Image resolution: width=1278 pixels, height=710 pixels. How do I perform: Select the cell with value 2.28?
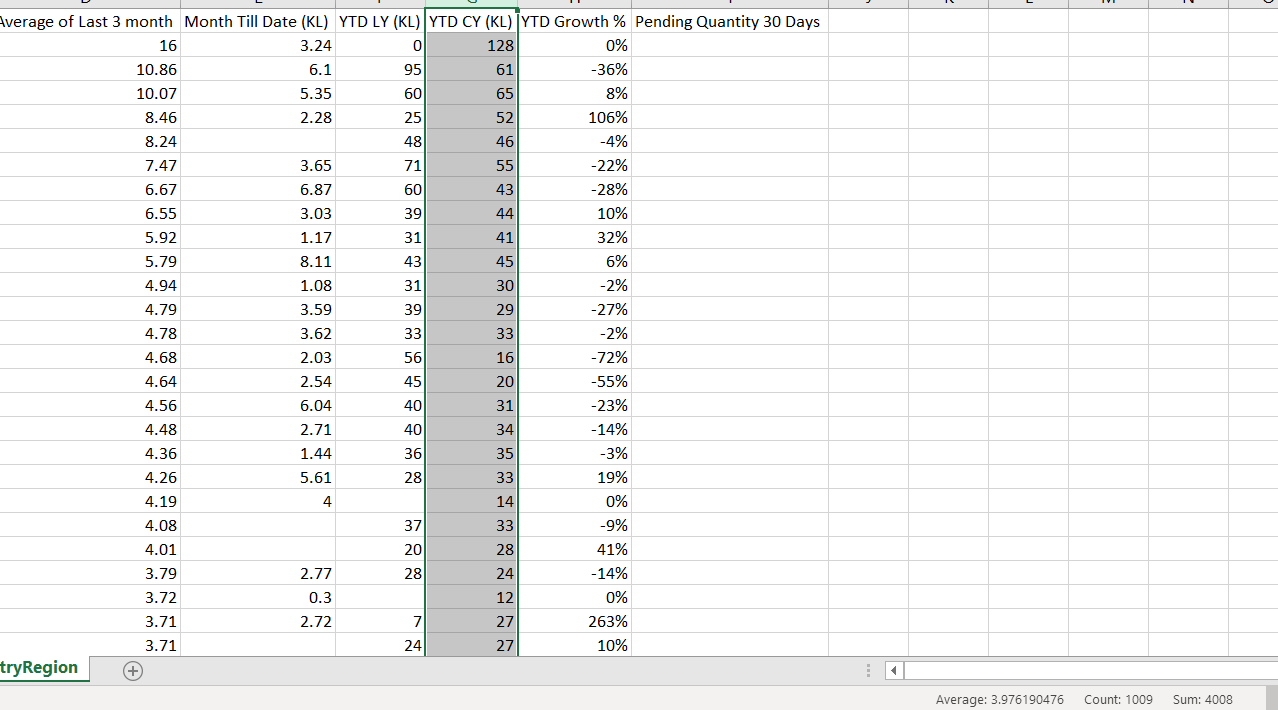258,117
